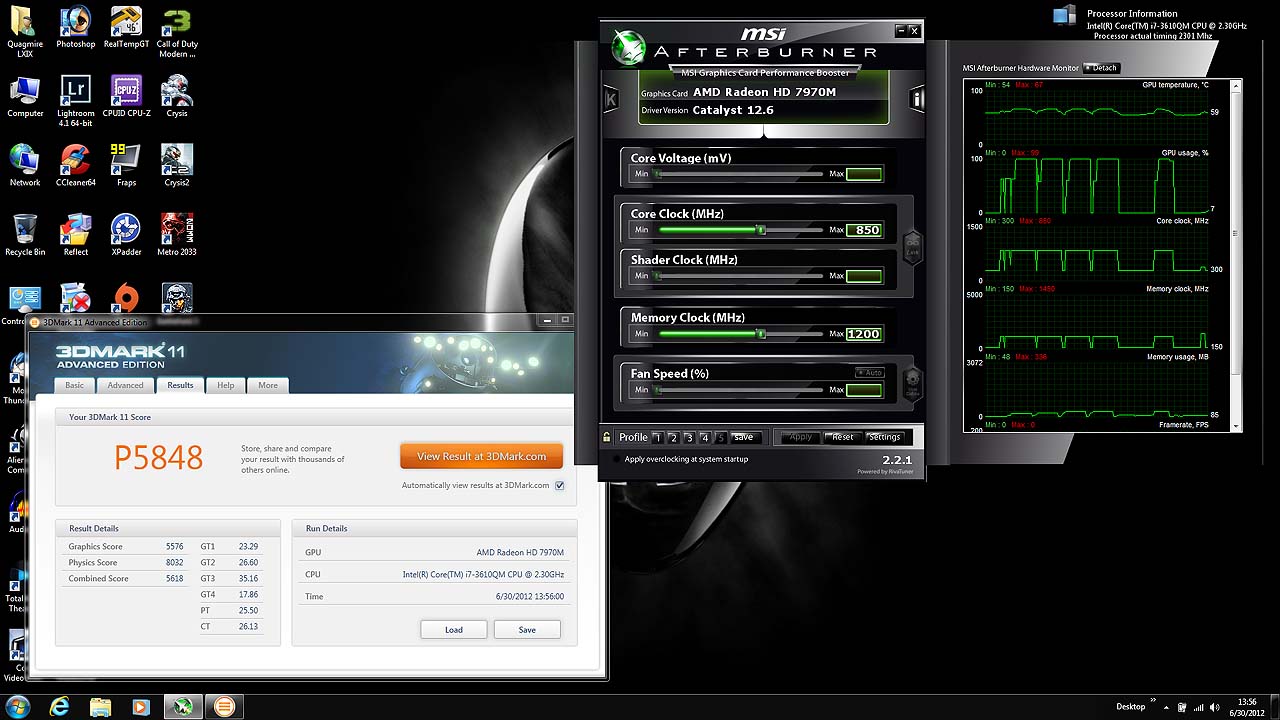Adjust the Core Voltage slider handle
The height and width of the screenshot is (720, 1280).
[x=658, y=174]
